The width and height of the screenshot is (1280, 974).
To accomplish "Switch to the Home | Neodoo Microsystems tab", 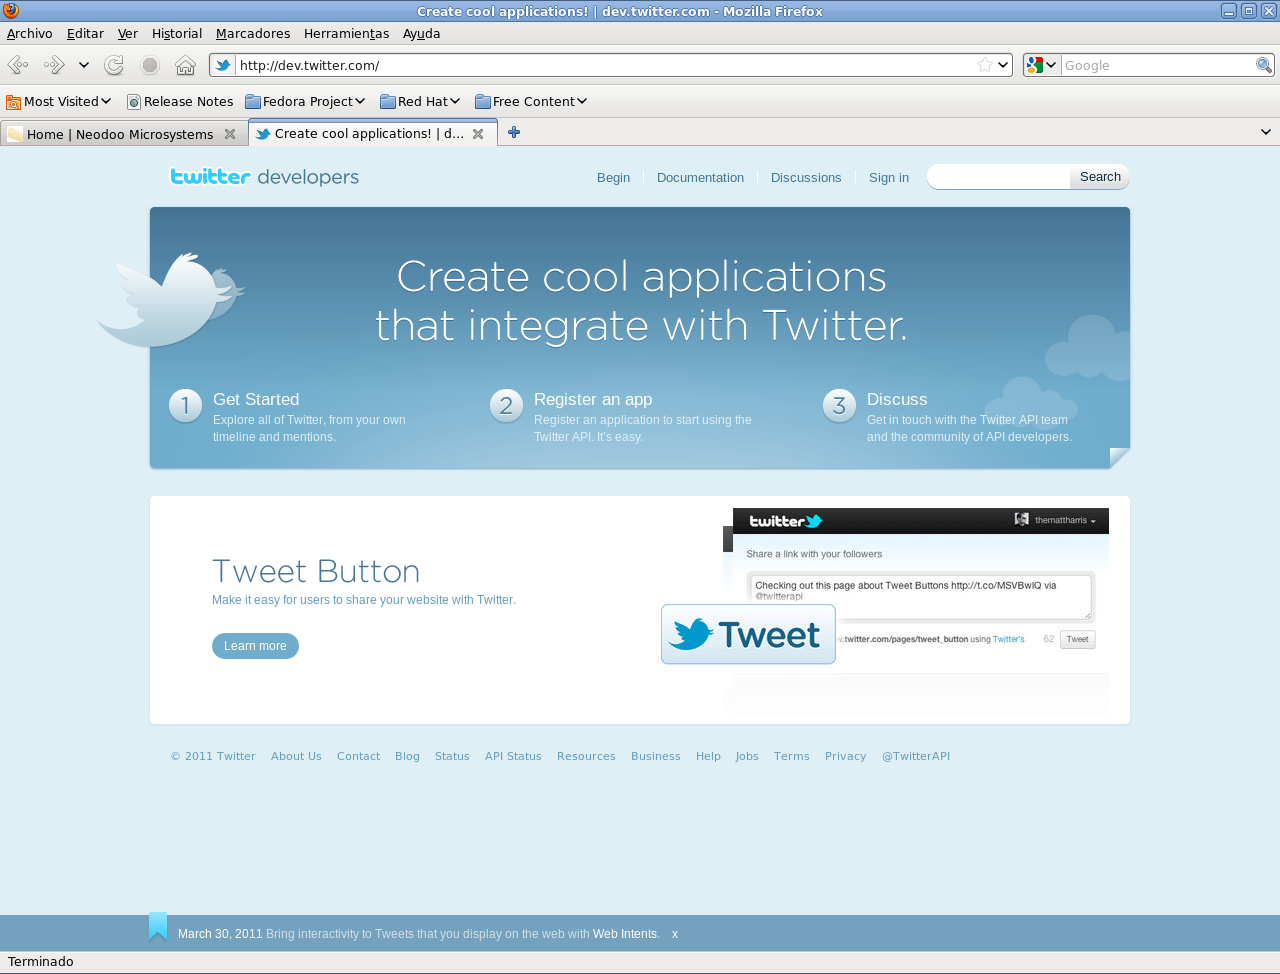I will point(123,134).
